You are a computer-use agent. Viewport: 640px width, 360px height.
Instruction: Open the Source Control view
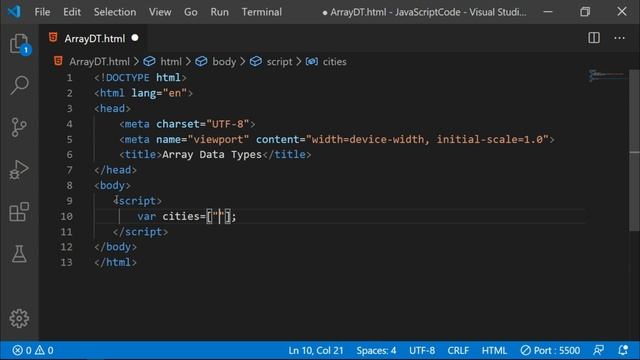coord(19,127)
